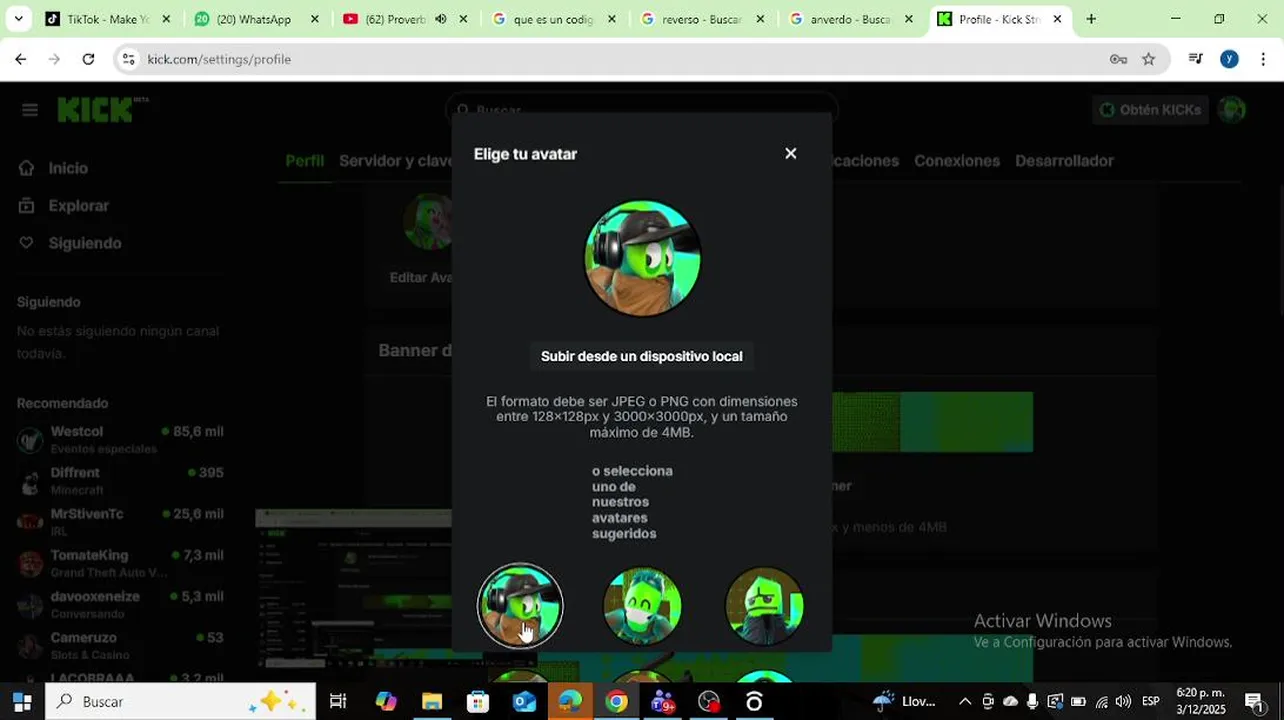Go back in browser
The image size is (1284, 720).
click(x=21, y=59)
